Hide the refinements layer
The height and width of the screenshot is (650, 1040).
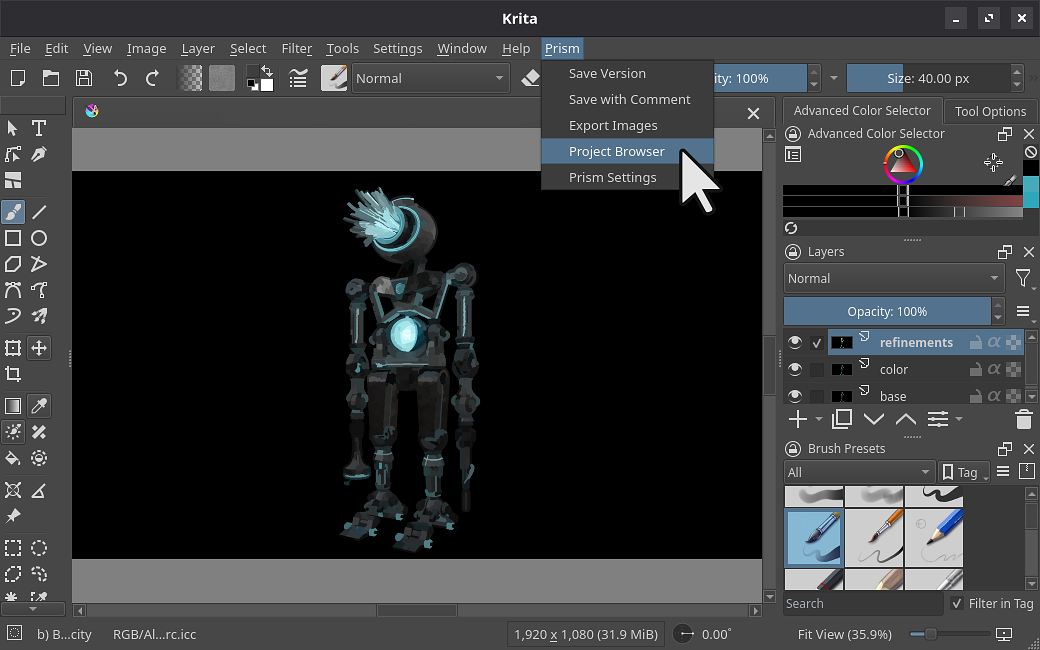pyautogui.click(x=795, y=342)
